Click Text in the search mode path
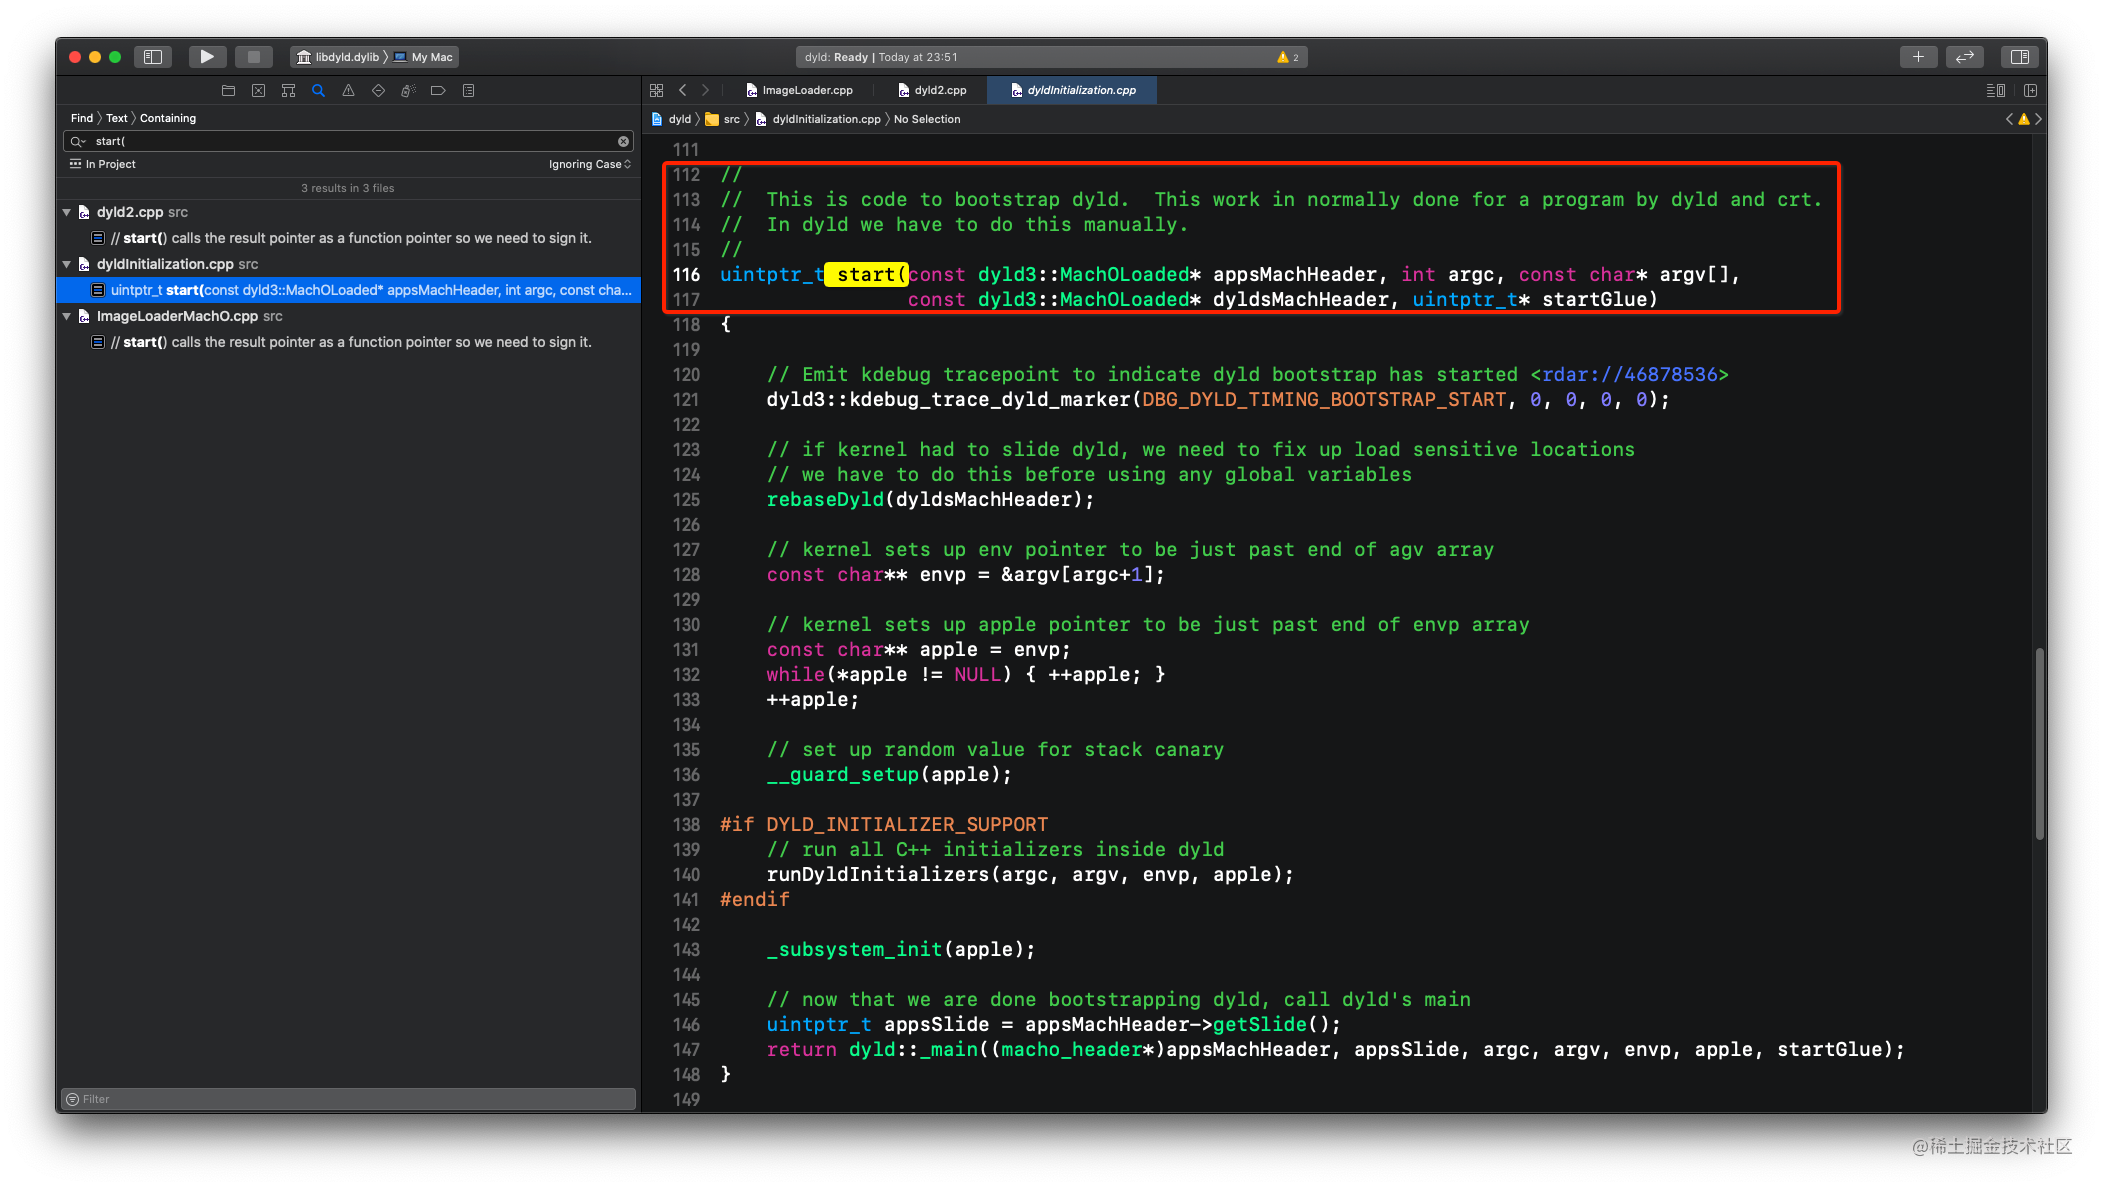The width and height of the screenshot is (2103, 1187). (117, 118)
